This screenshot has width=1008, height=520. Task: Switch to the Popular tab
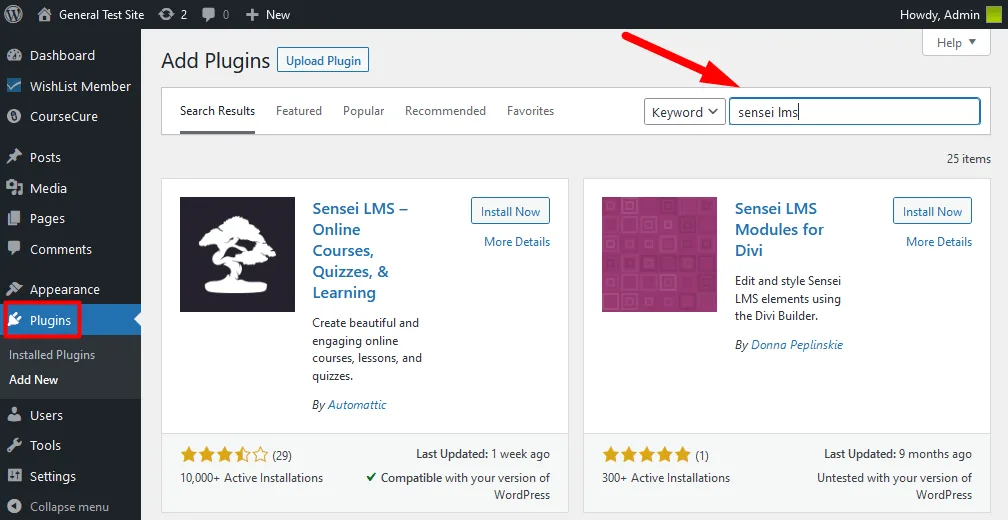[363, 111]
